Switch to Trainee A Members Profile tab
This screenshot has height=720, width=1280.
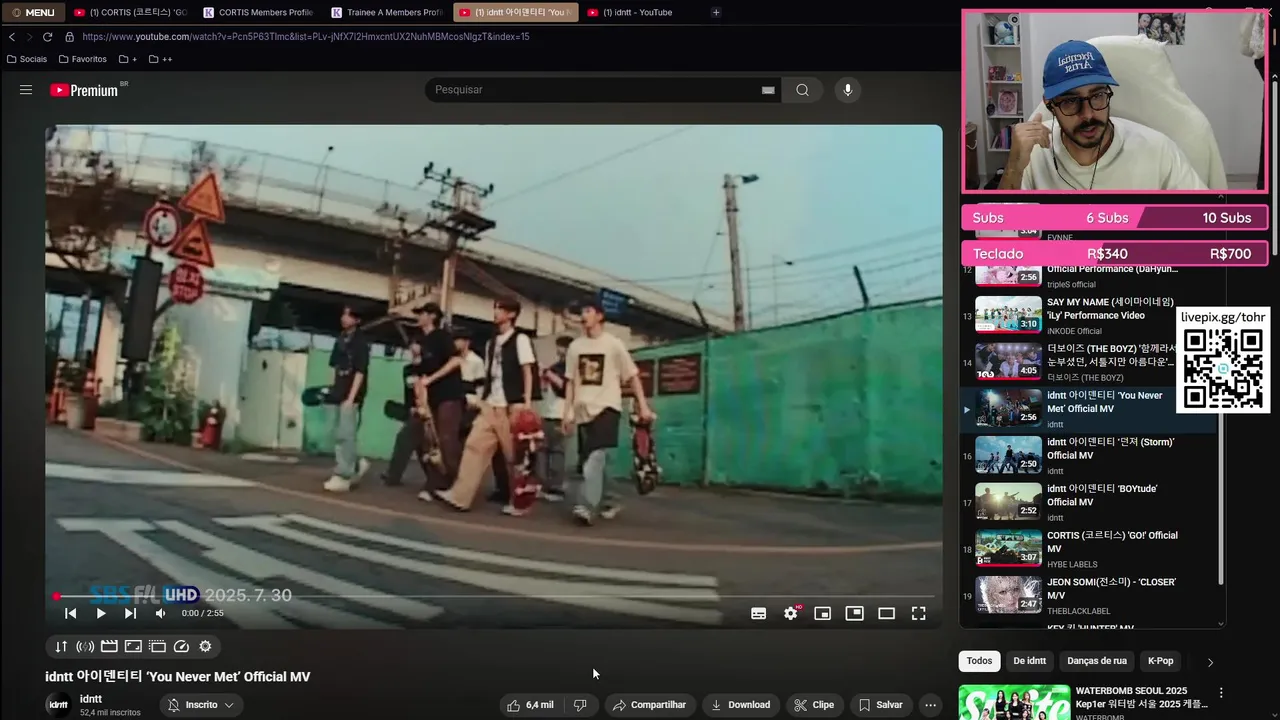pyautogui.click(x=387, y=12)
